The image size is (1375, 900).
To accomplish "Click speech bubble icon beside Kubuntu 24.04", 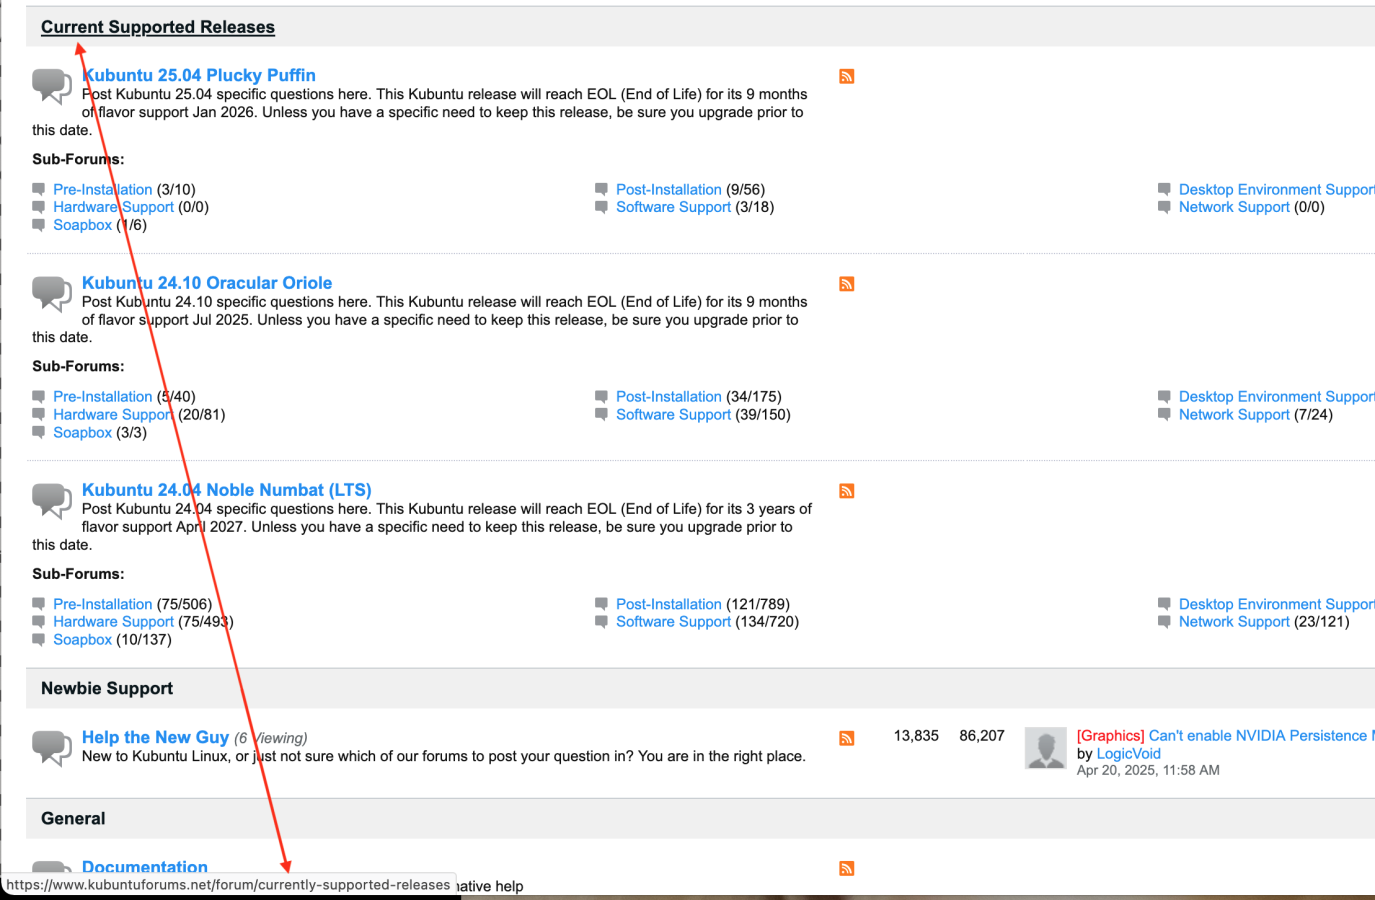I will tap(52, 500).
